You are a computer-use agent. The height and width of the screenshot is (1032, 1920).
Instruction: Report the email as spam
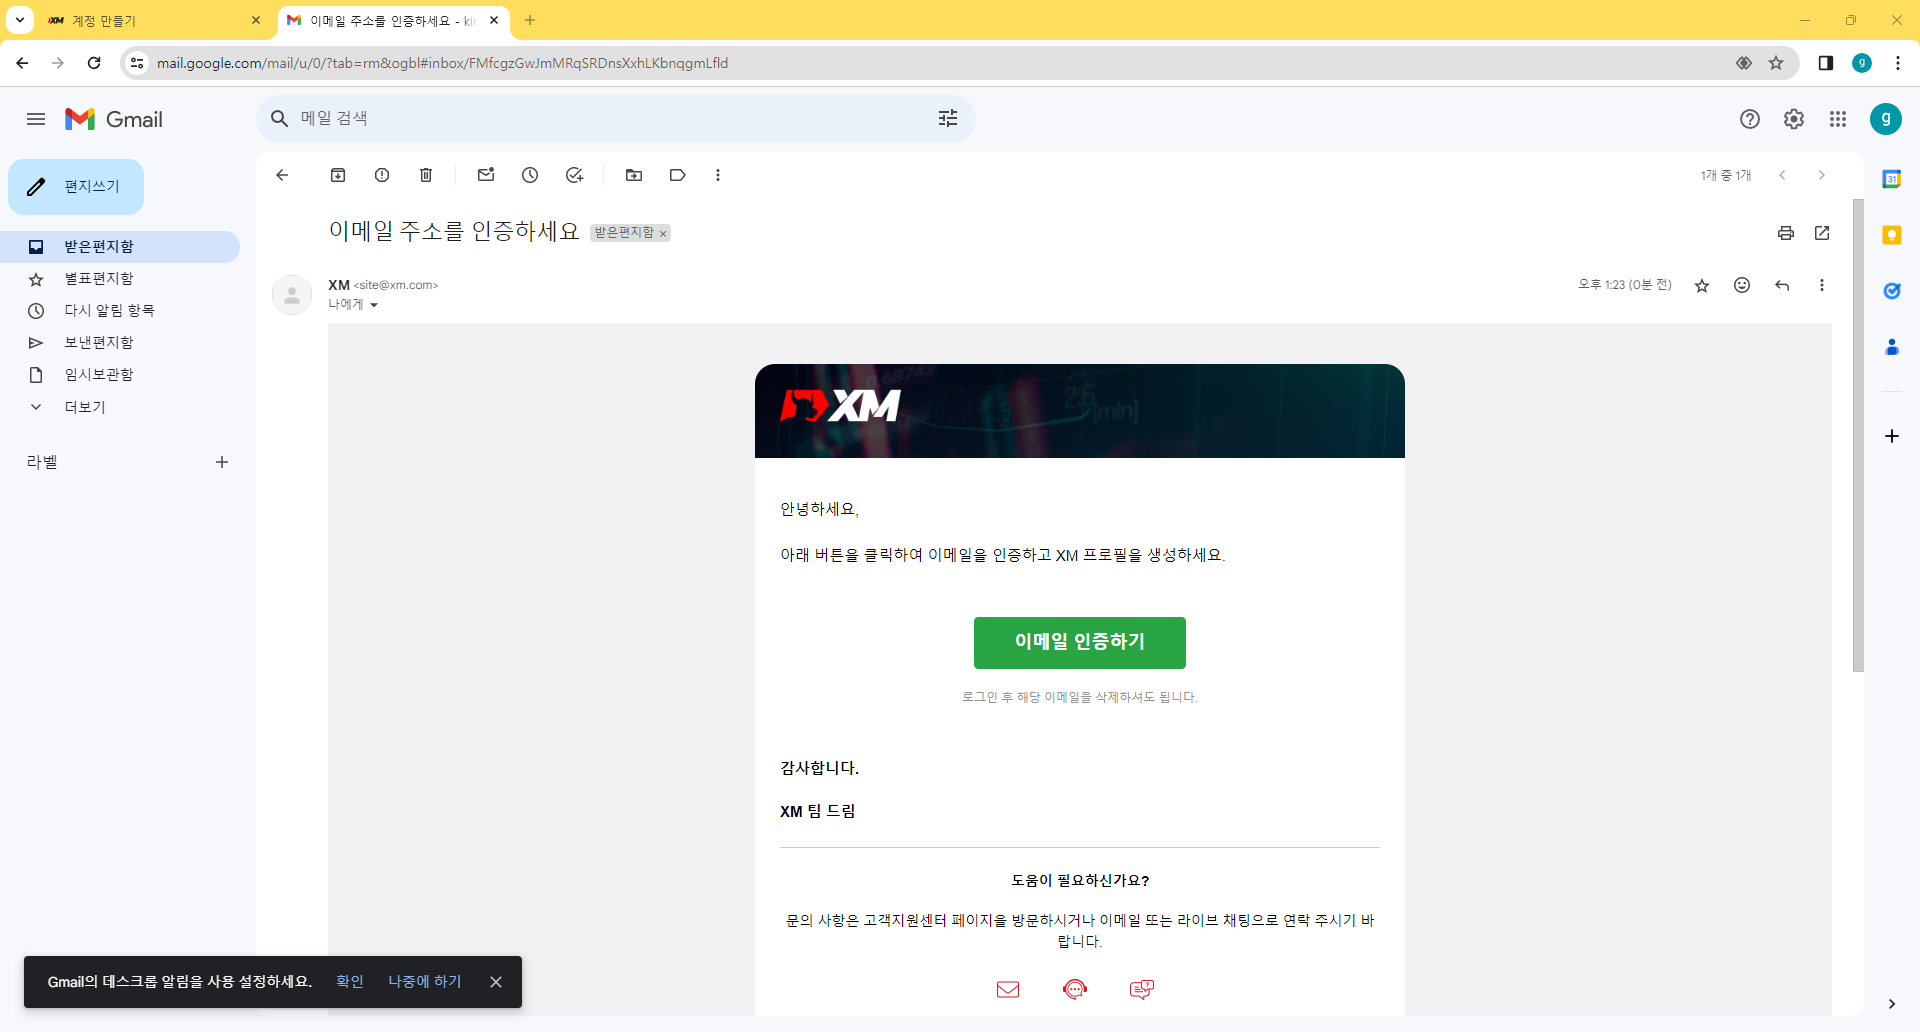382,174
